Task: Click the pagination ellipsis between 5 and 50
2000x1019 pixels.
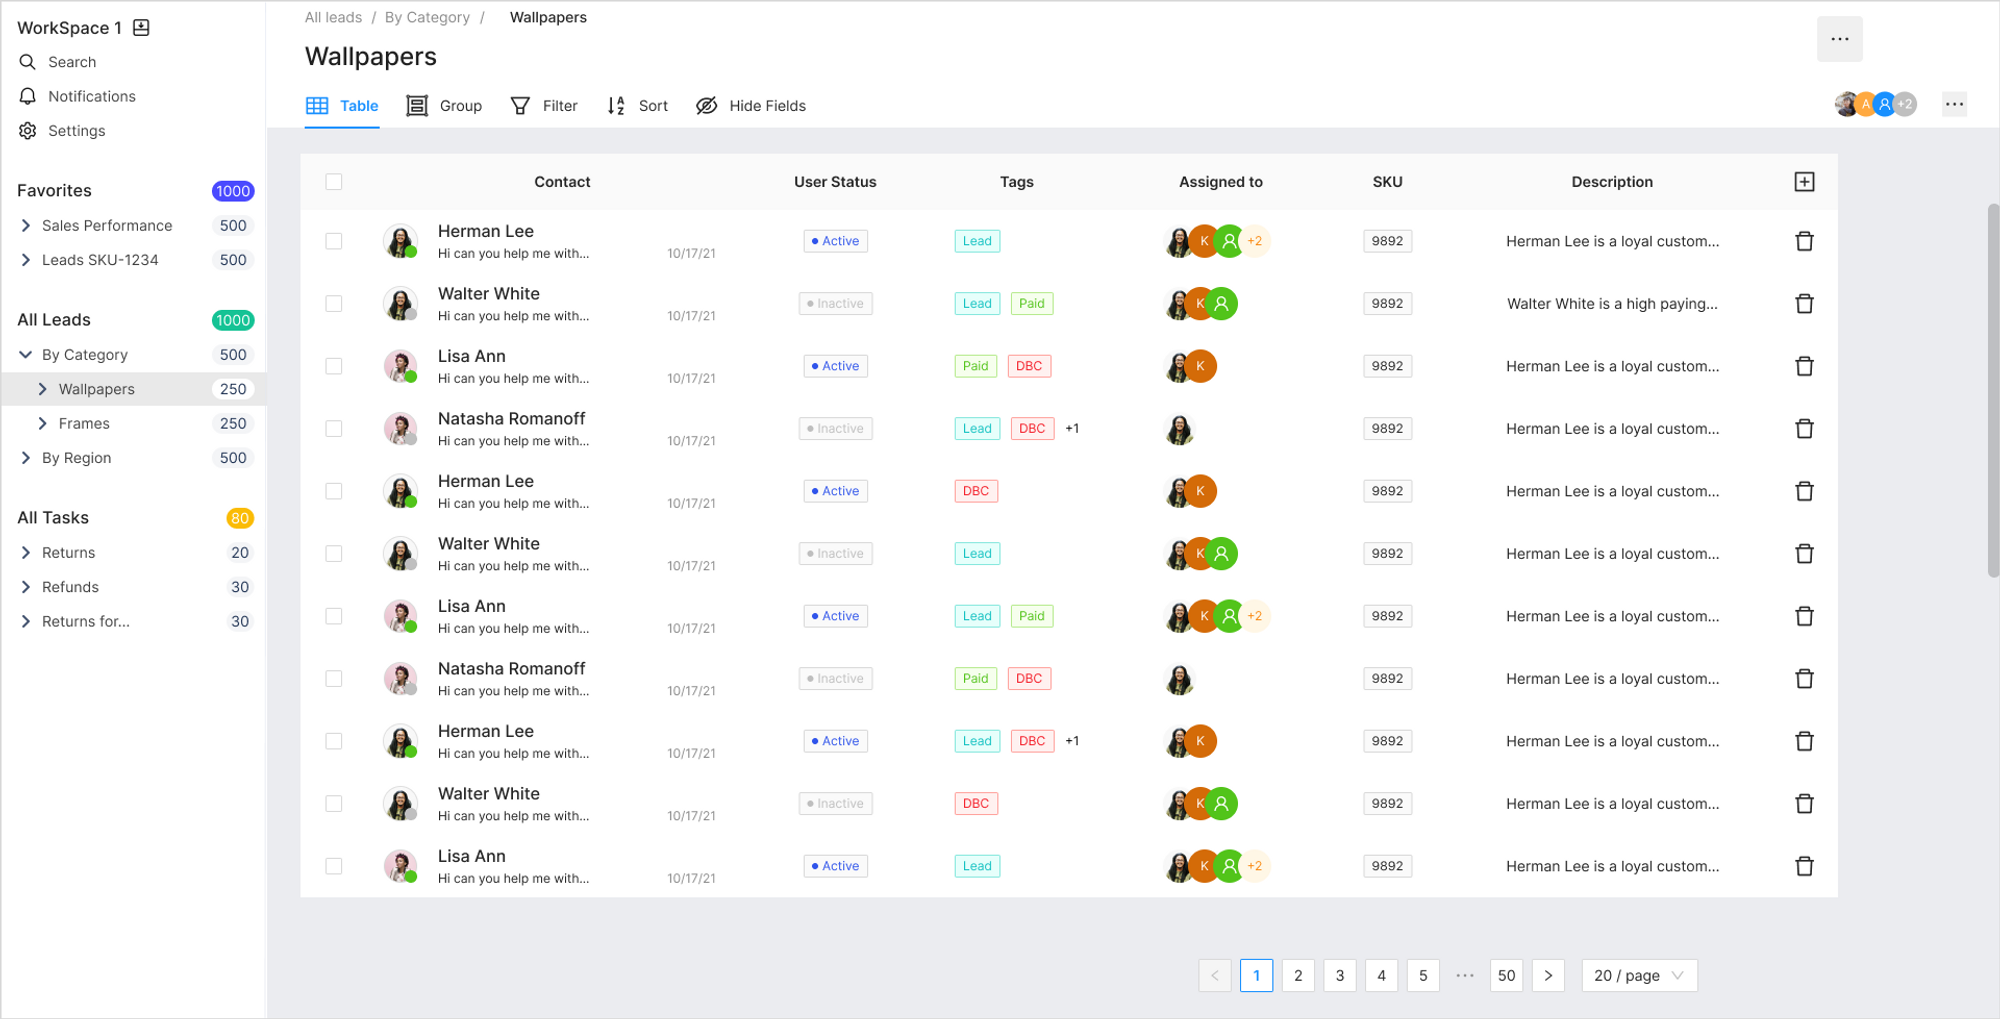Action: coord(1465,975)
